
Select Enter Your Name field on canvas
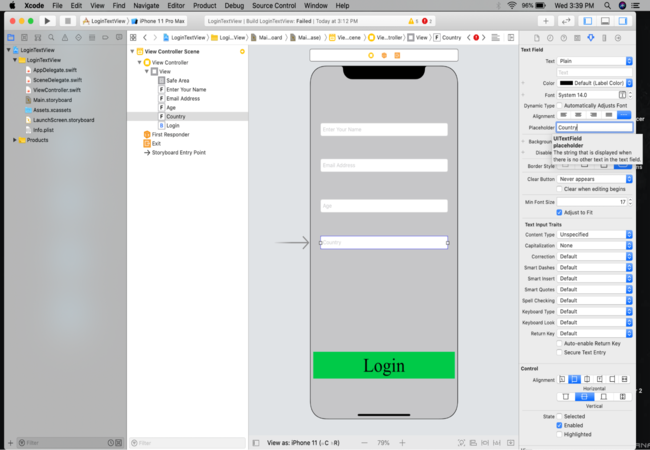point(384,129)
